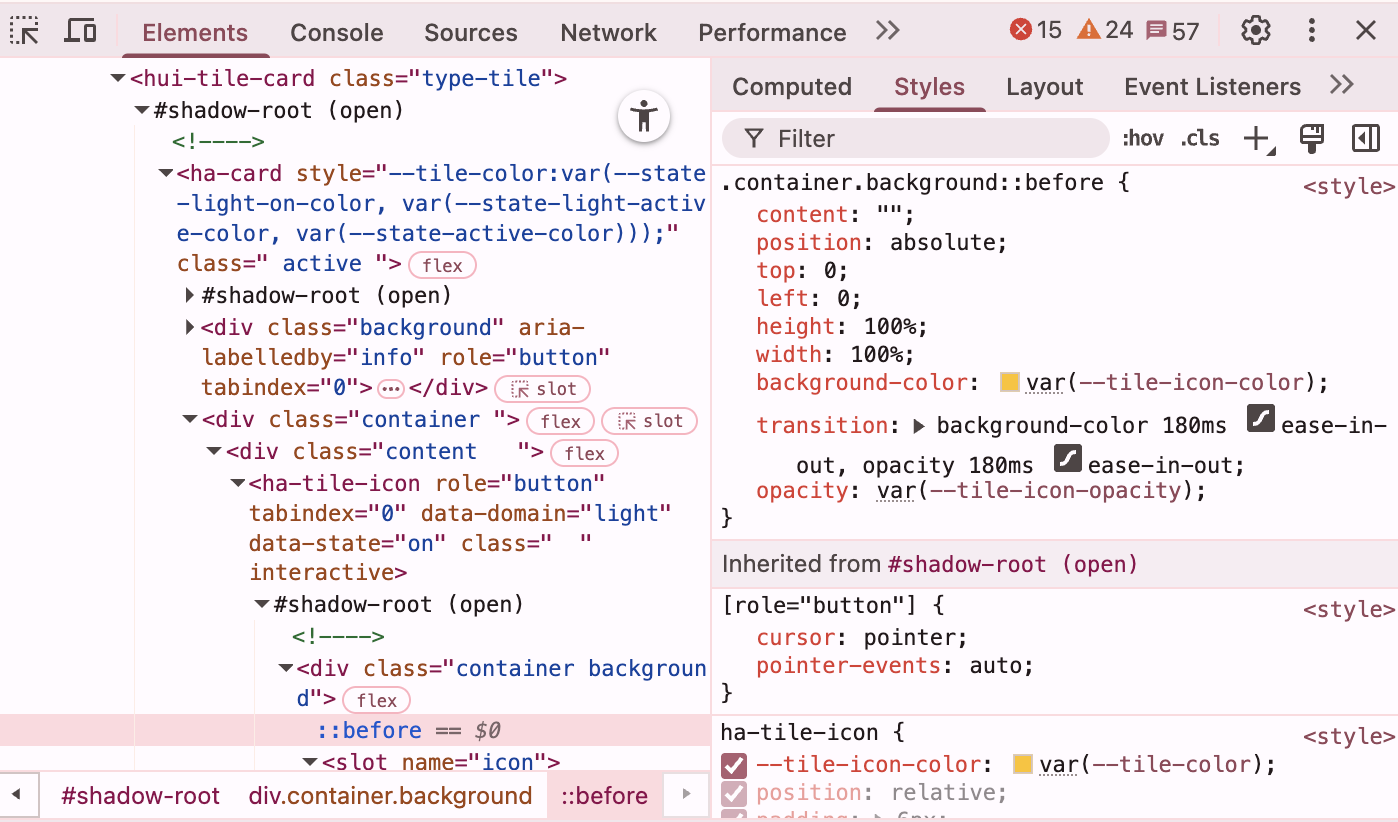
Task: Click the new style rule plus icon
Action: (x=1257, y=139)
